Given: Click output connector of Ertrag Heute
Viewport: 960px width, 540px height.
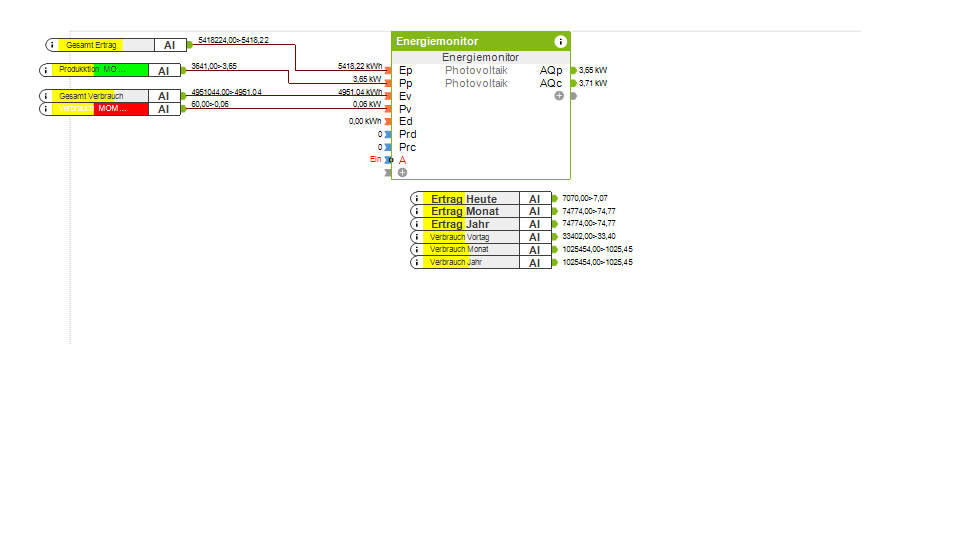Looking at the screenshot, I should coord(555,198).
